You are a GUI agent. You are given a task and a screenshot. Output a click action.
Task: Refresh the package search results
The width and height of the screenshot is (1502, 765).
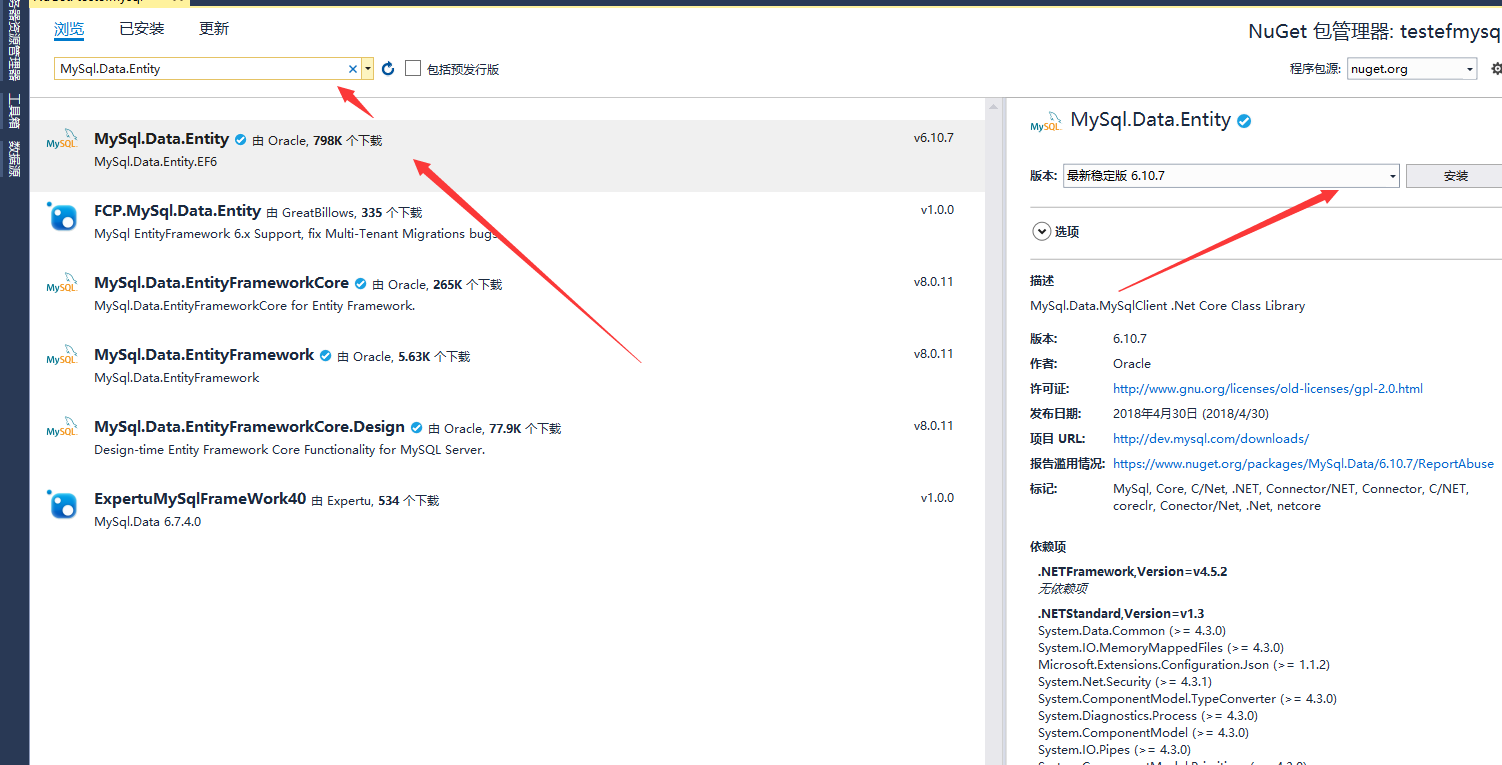[x=389, y=69]
